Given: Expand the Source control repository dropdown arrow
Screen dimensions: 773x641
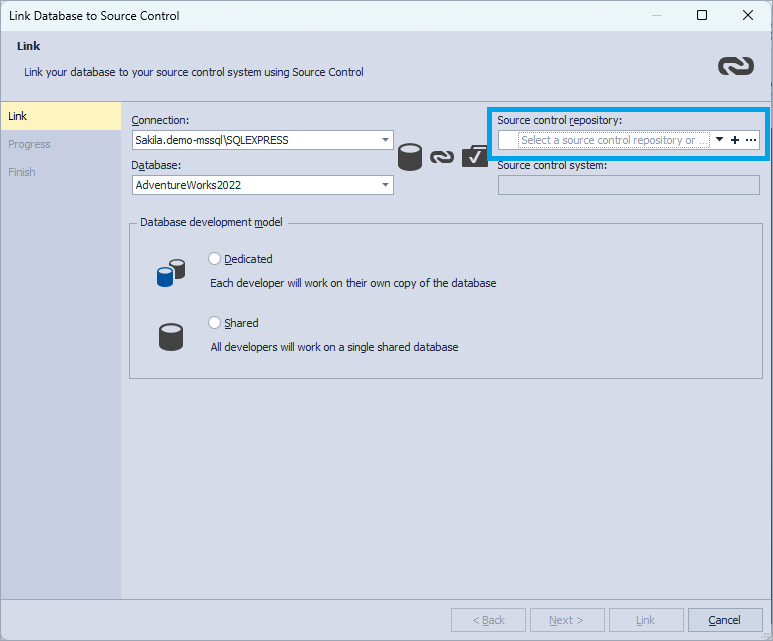Looking at the screenshot, I should 719,140.
